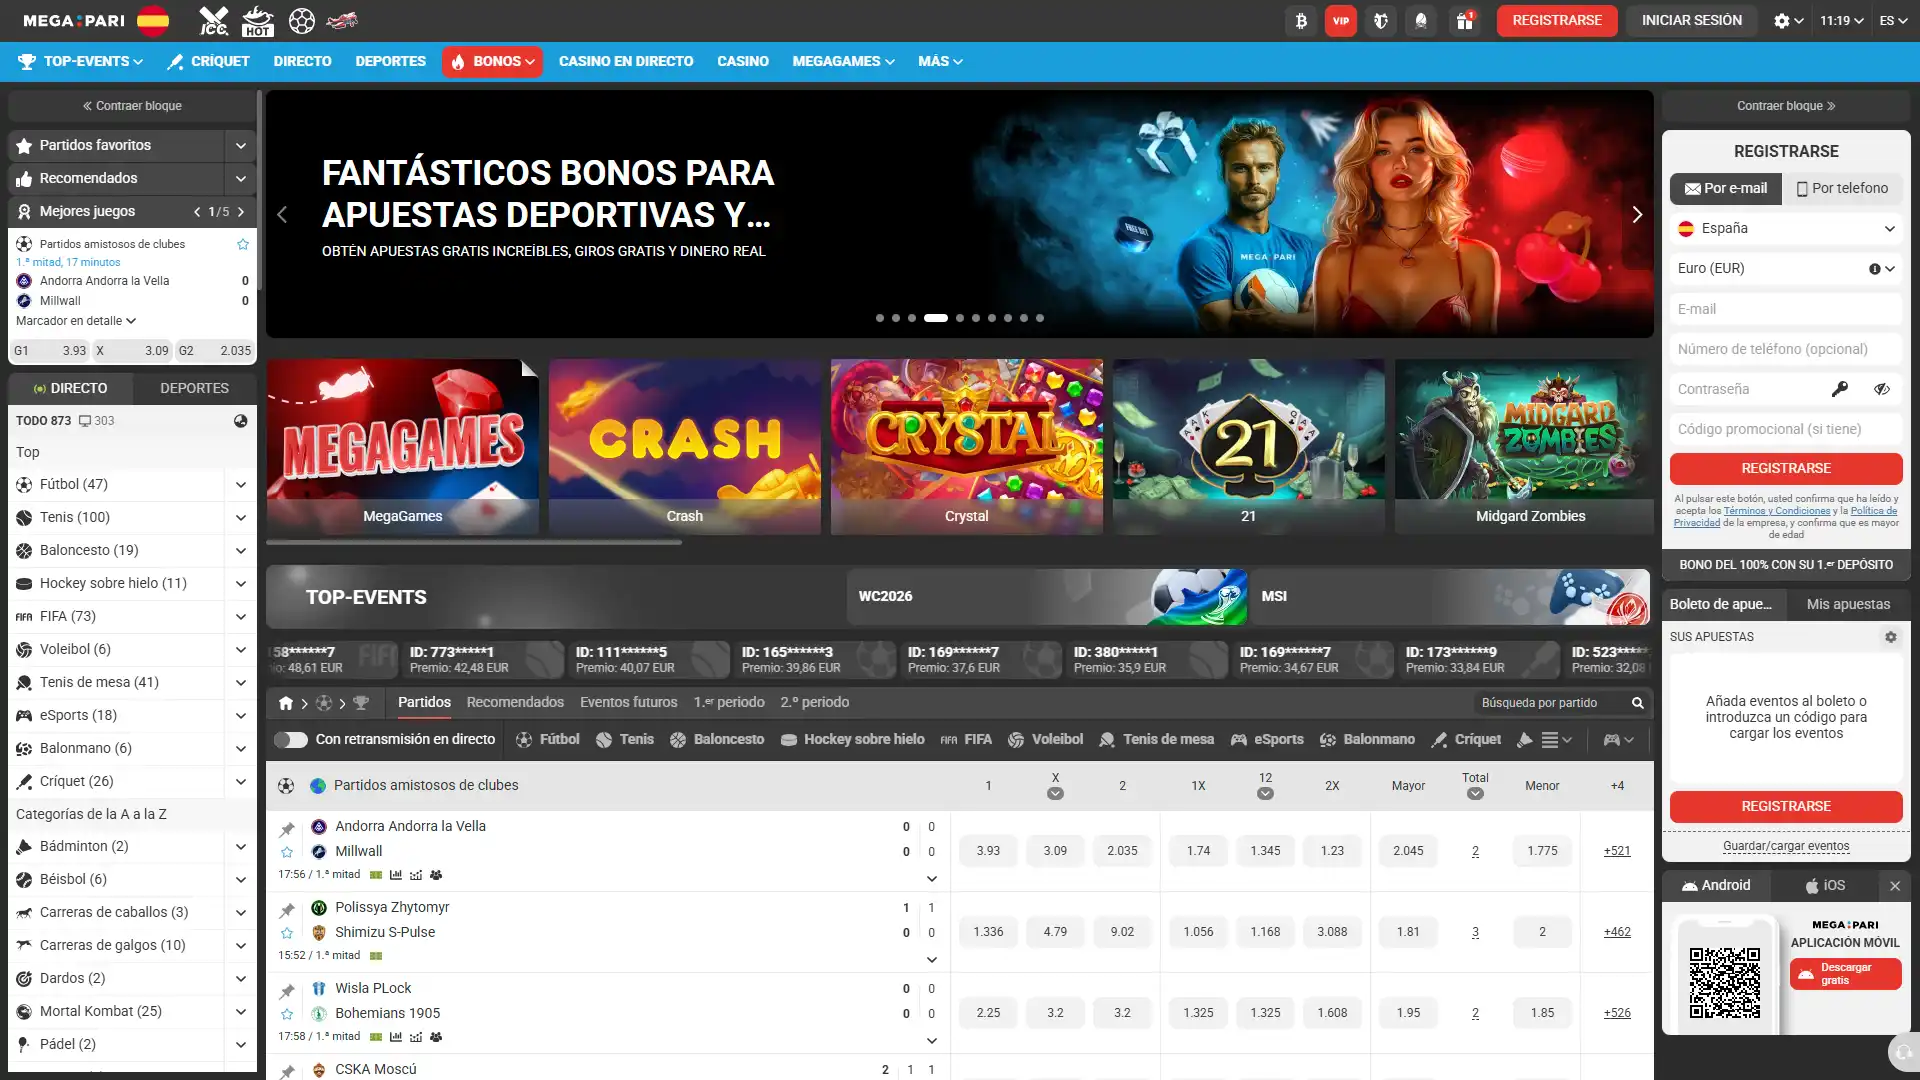Open the support chat bubble icon
The height and width of the screenshot is (1080, 1920).
click(x=1903, y=1053)
